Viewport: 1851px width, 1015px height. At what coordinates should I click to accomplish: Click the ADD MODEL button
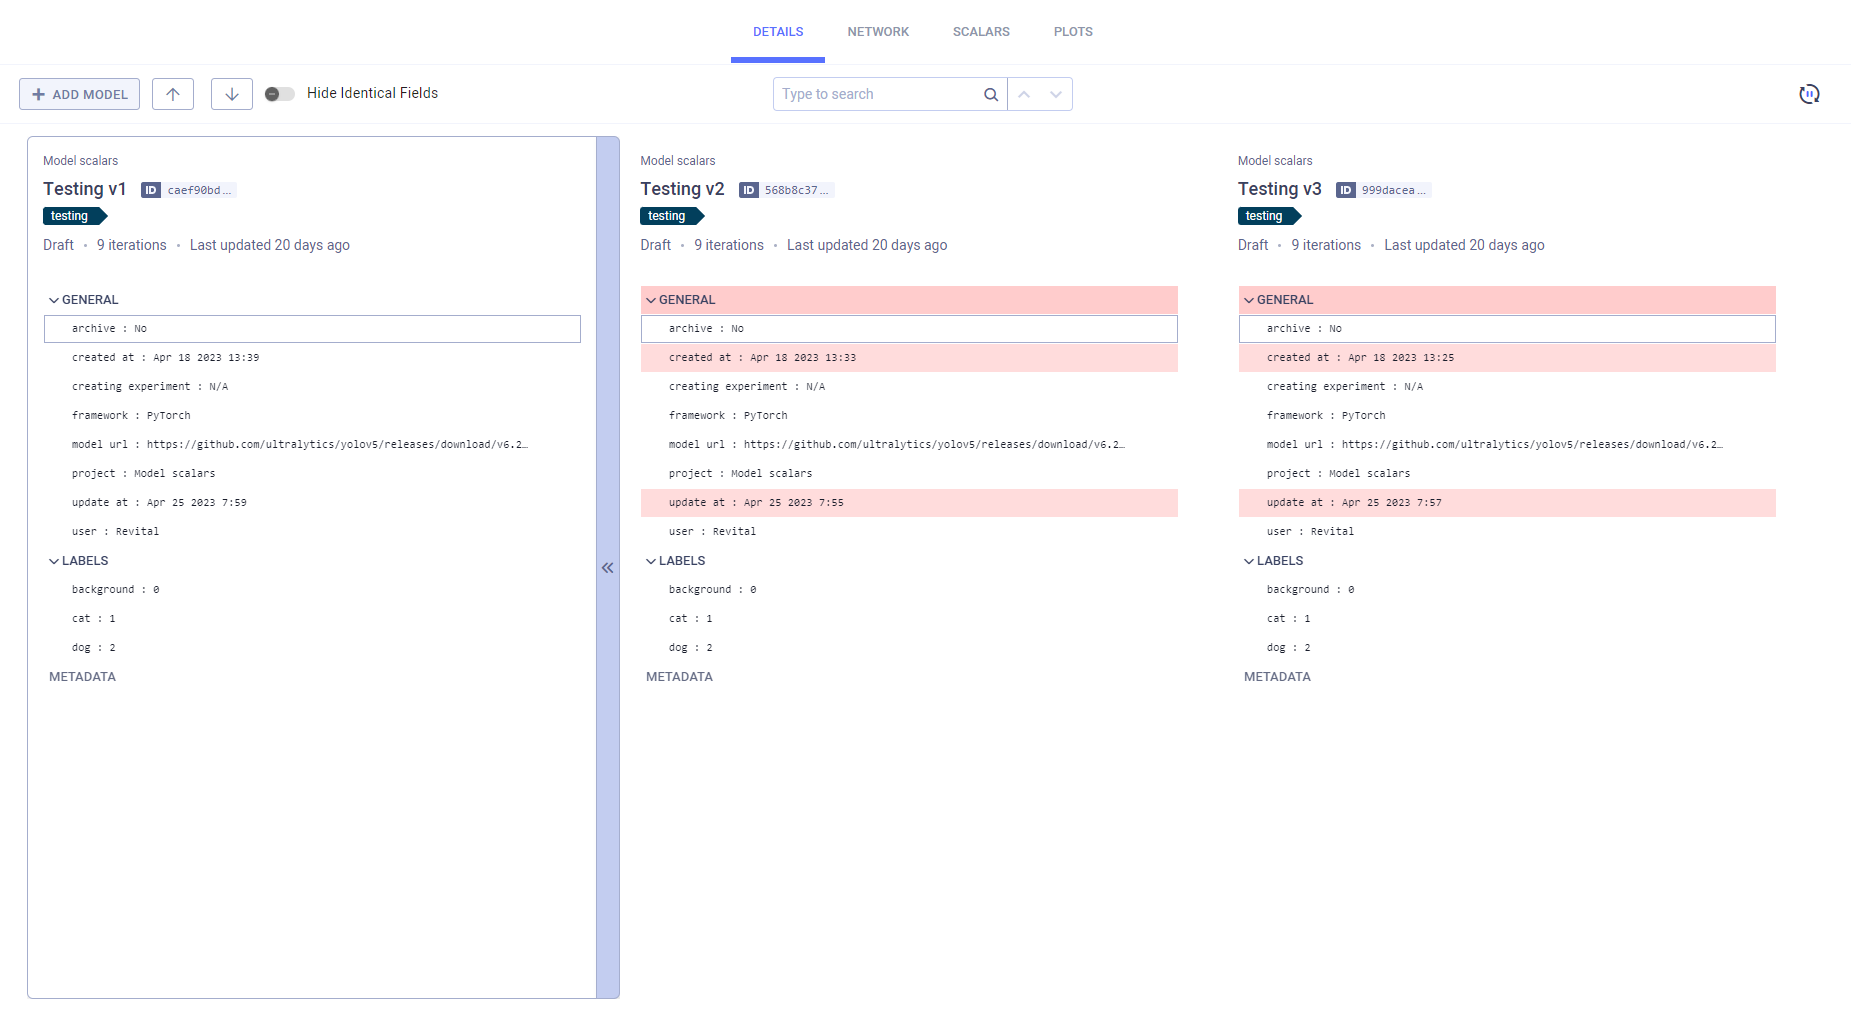click(80, 94)
